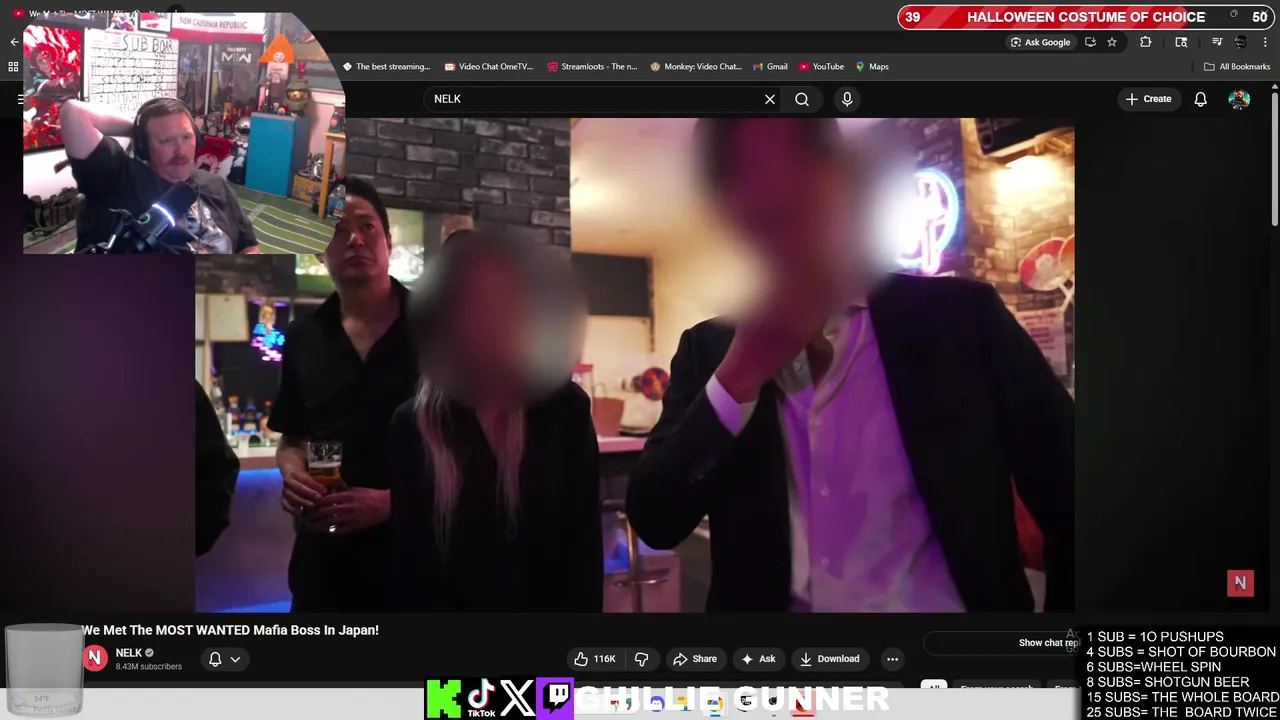
Task: Click the video title 'We Met The MOST WANTED Mafia Boss In Japan!'
Action: coord(230,630)
